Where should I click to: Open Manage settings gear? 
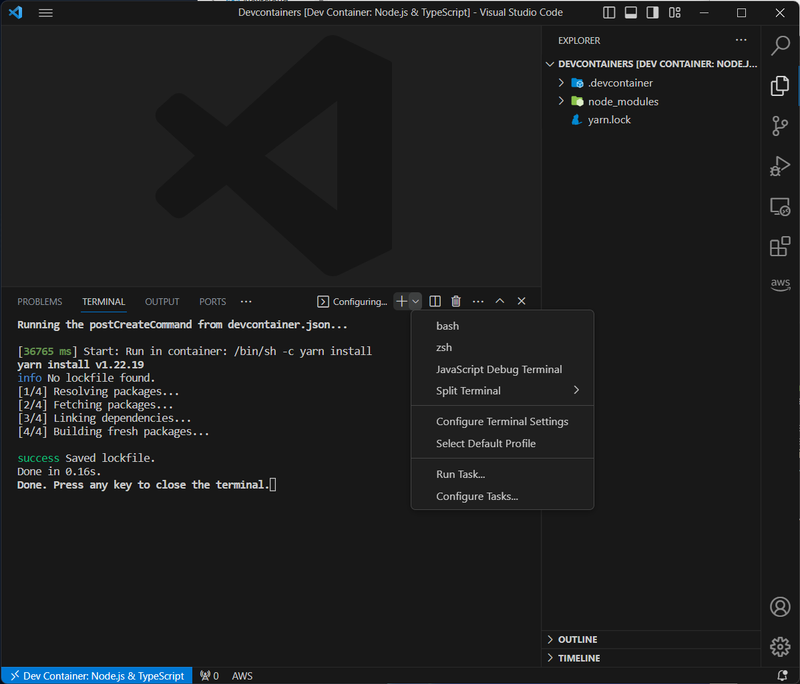pos(780,647)
